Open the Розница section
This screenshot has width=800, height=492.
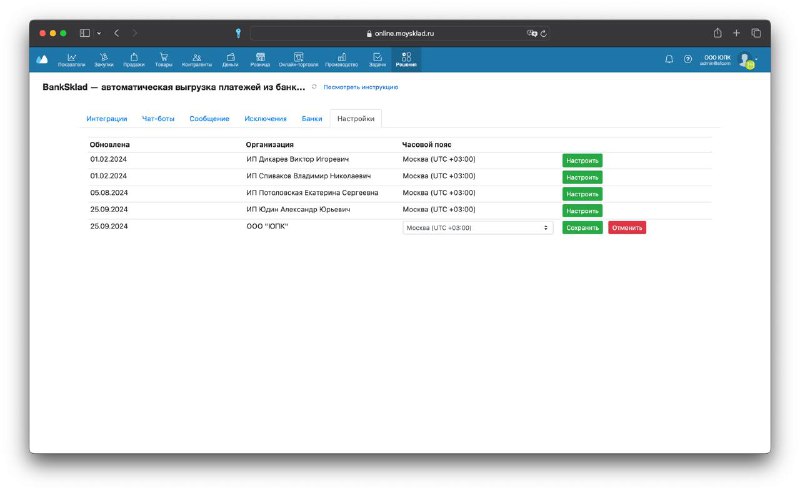click(x=260, y=60)
